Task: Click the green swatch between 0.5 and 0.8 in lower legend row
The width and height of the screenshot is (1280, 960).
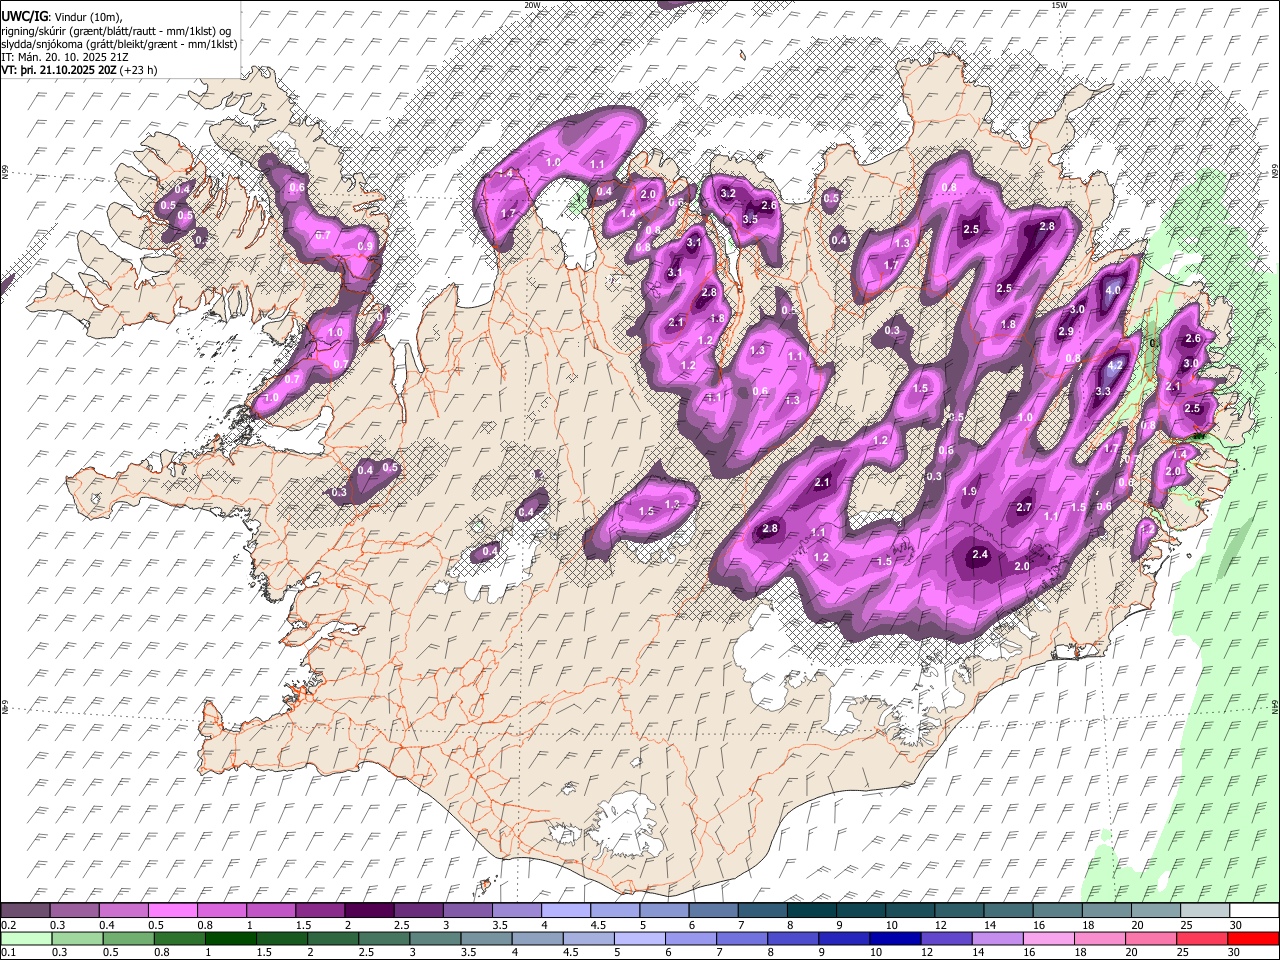Action: tap(128, 939)
